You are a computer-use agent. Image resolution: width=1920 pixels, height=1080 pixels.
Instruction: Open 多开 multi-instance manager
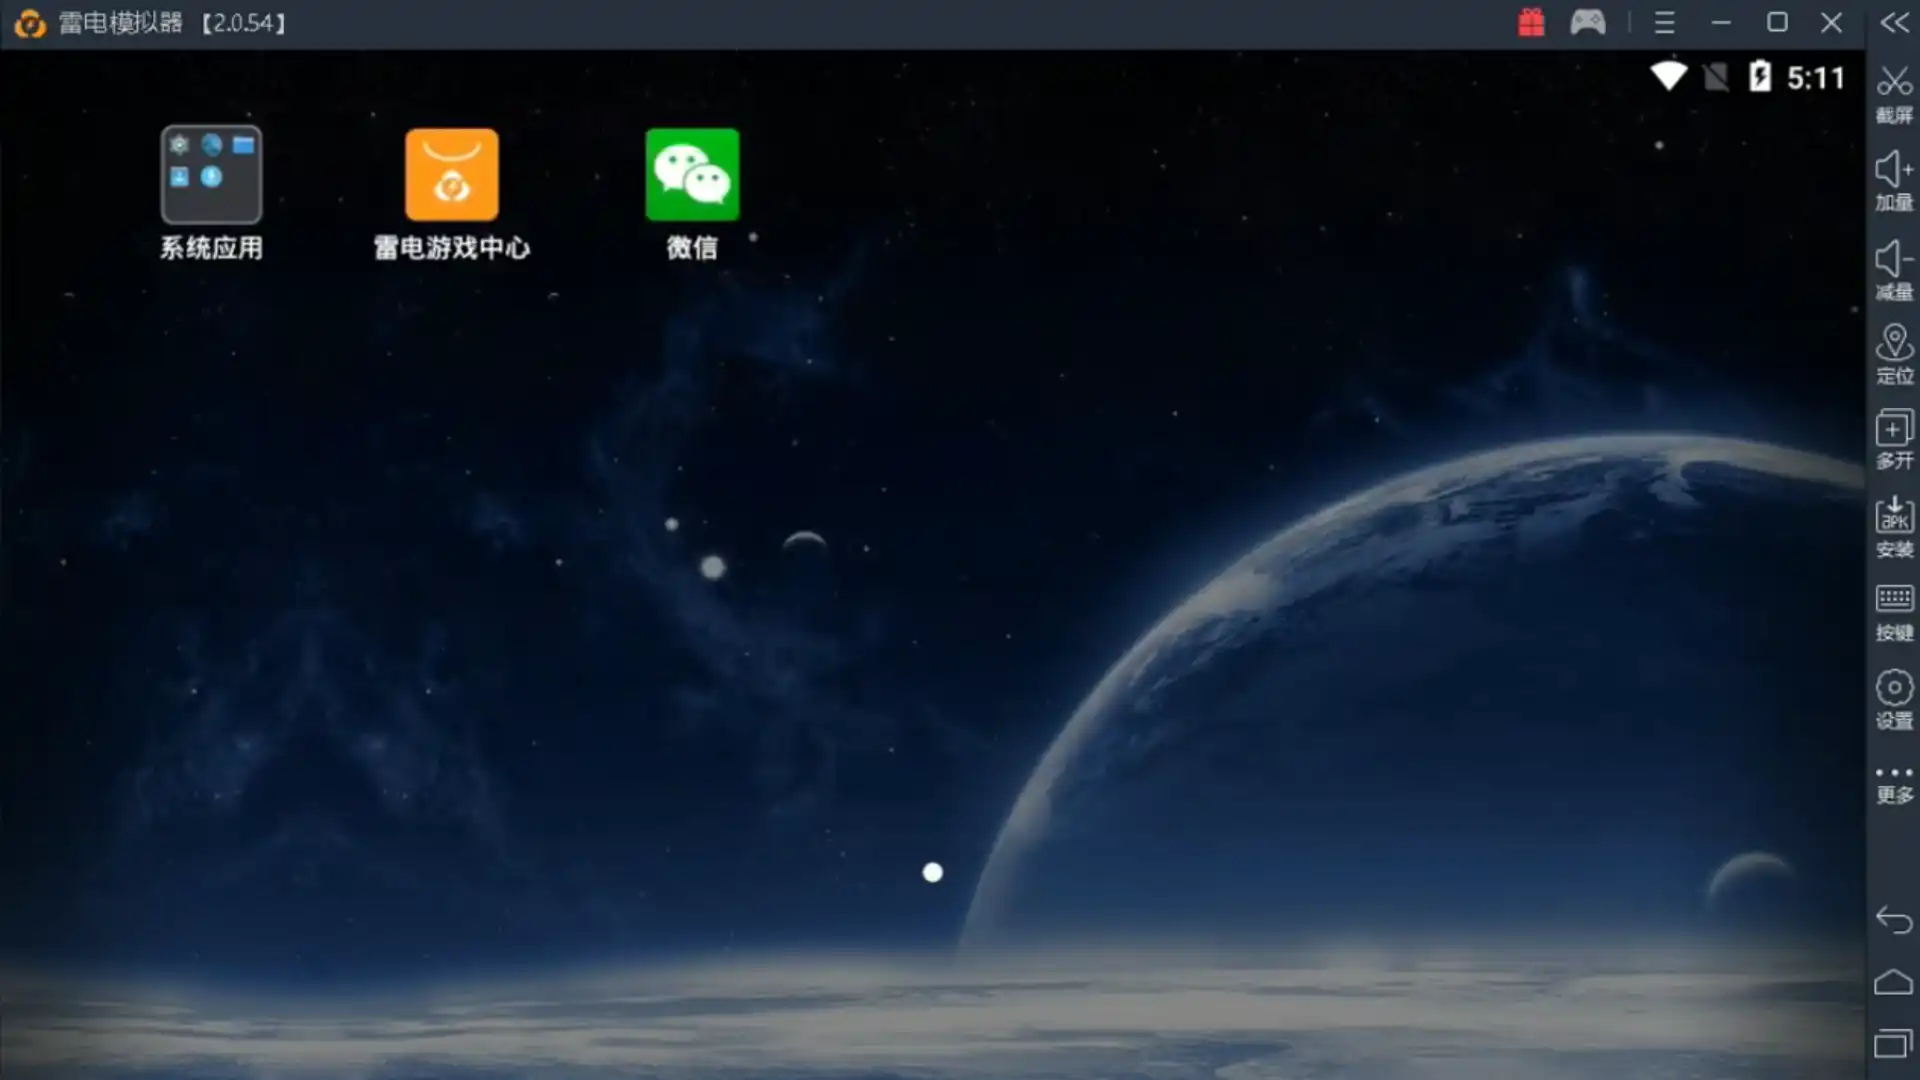click(1894, 439)
